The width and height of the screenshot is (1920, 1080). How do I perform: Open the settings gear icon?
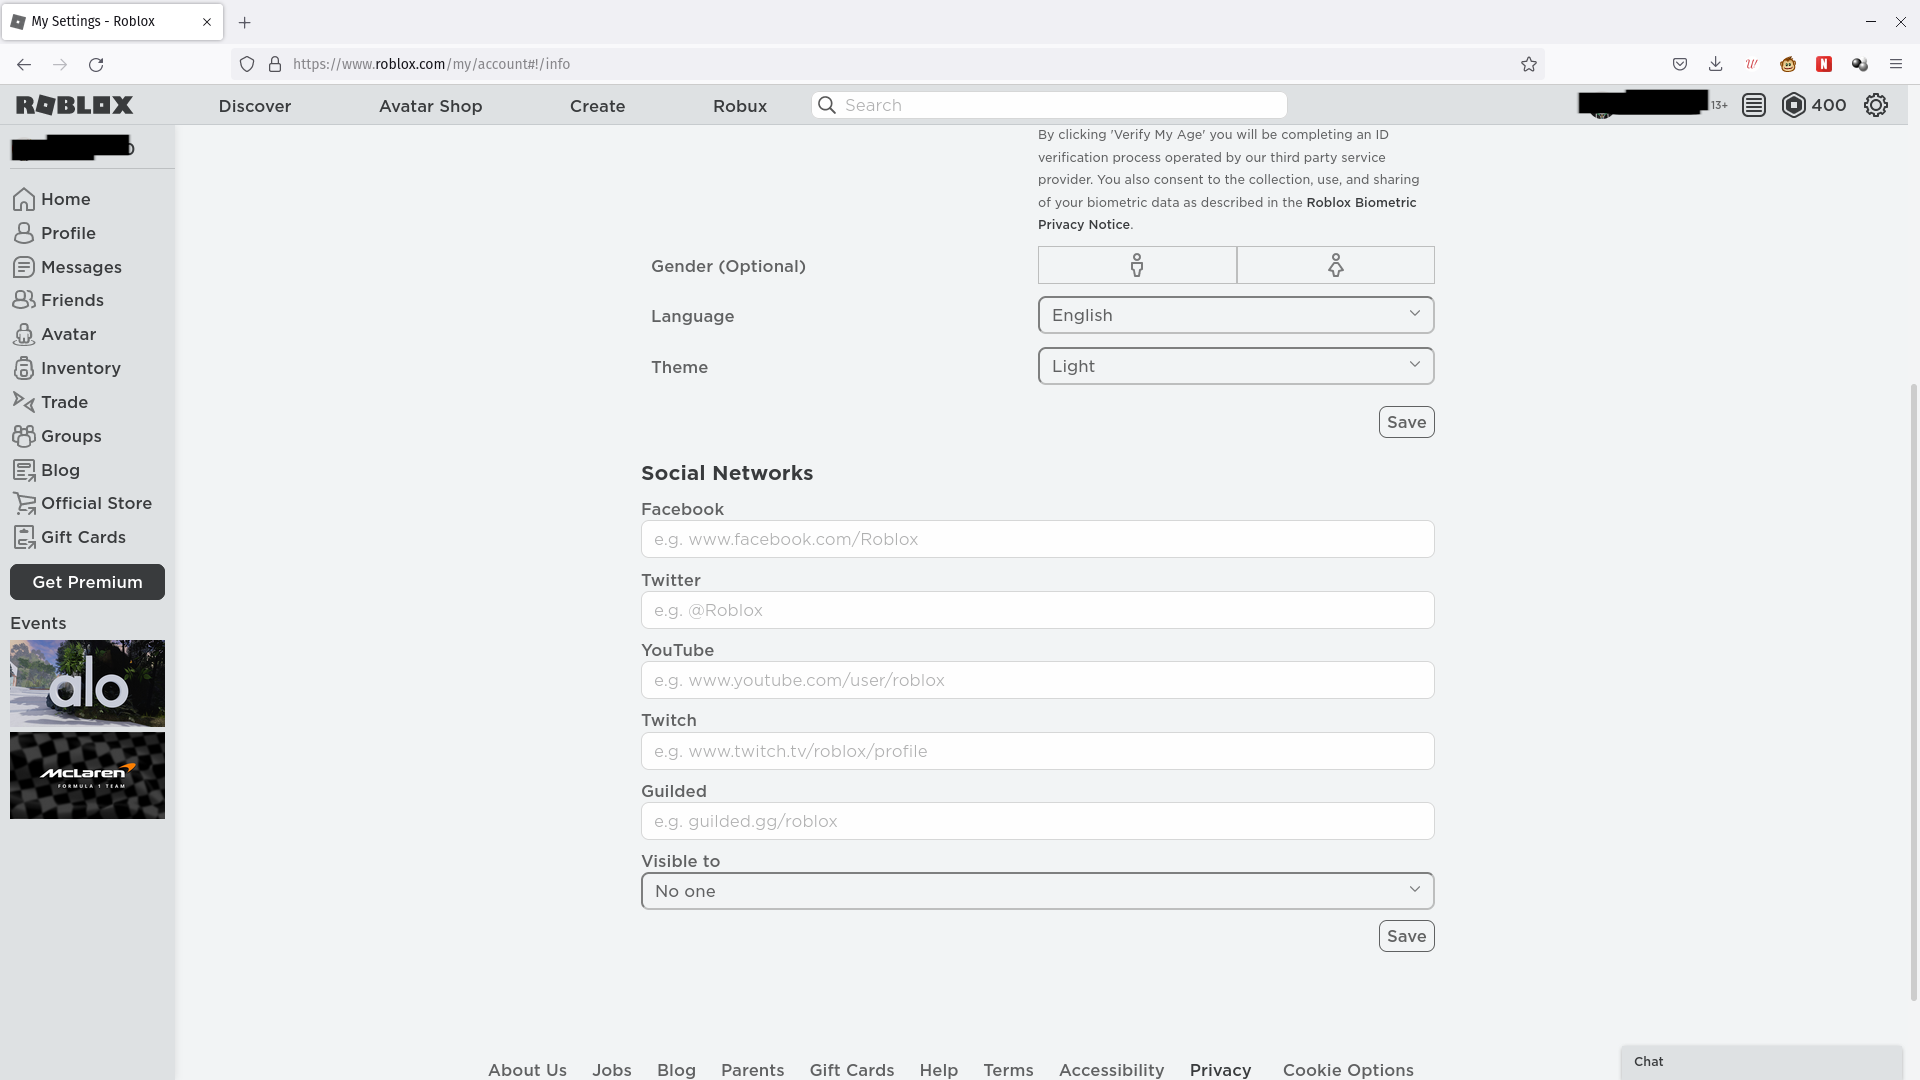pos(1876,105)
